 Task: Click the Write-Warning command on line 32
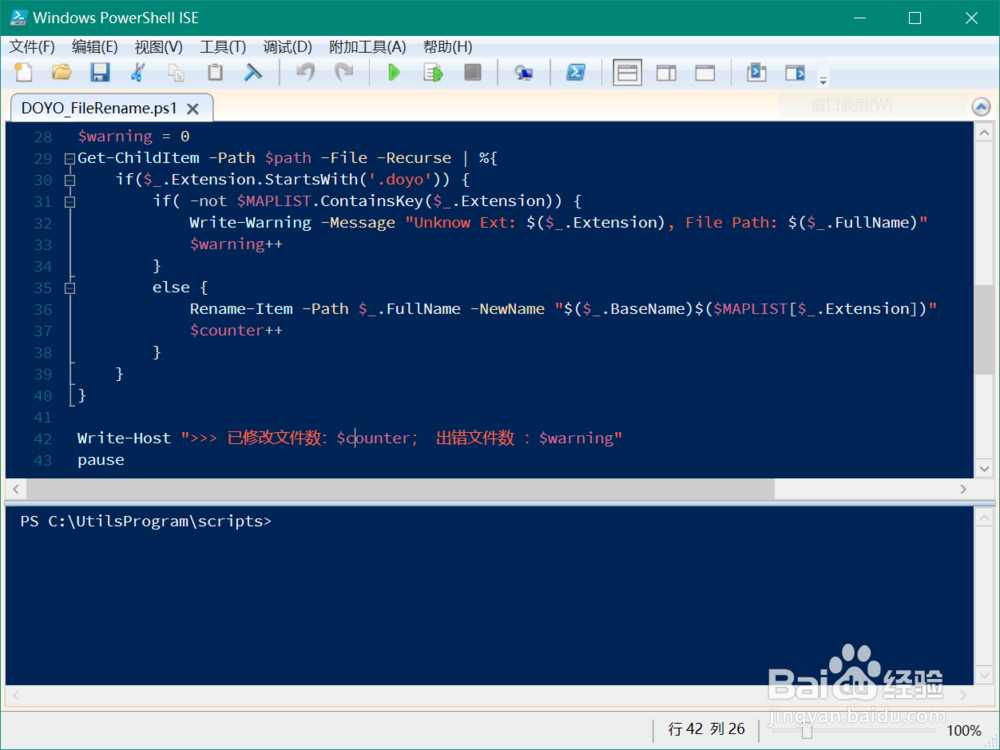(x=251, y=223)
